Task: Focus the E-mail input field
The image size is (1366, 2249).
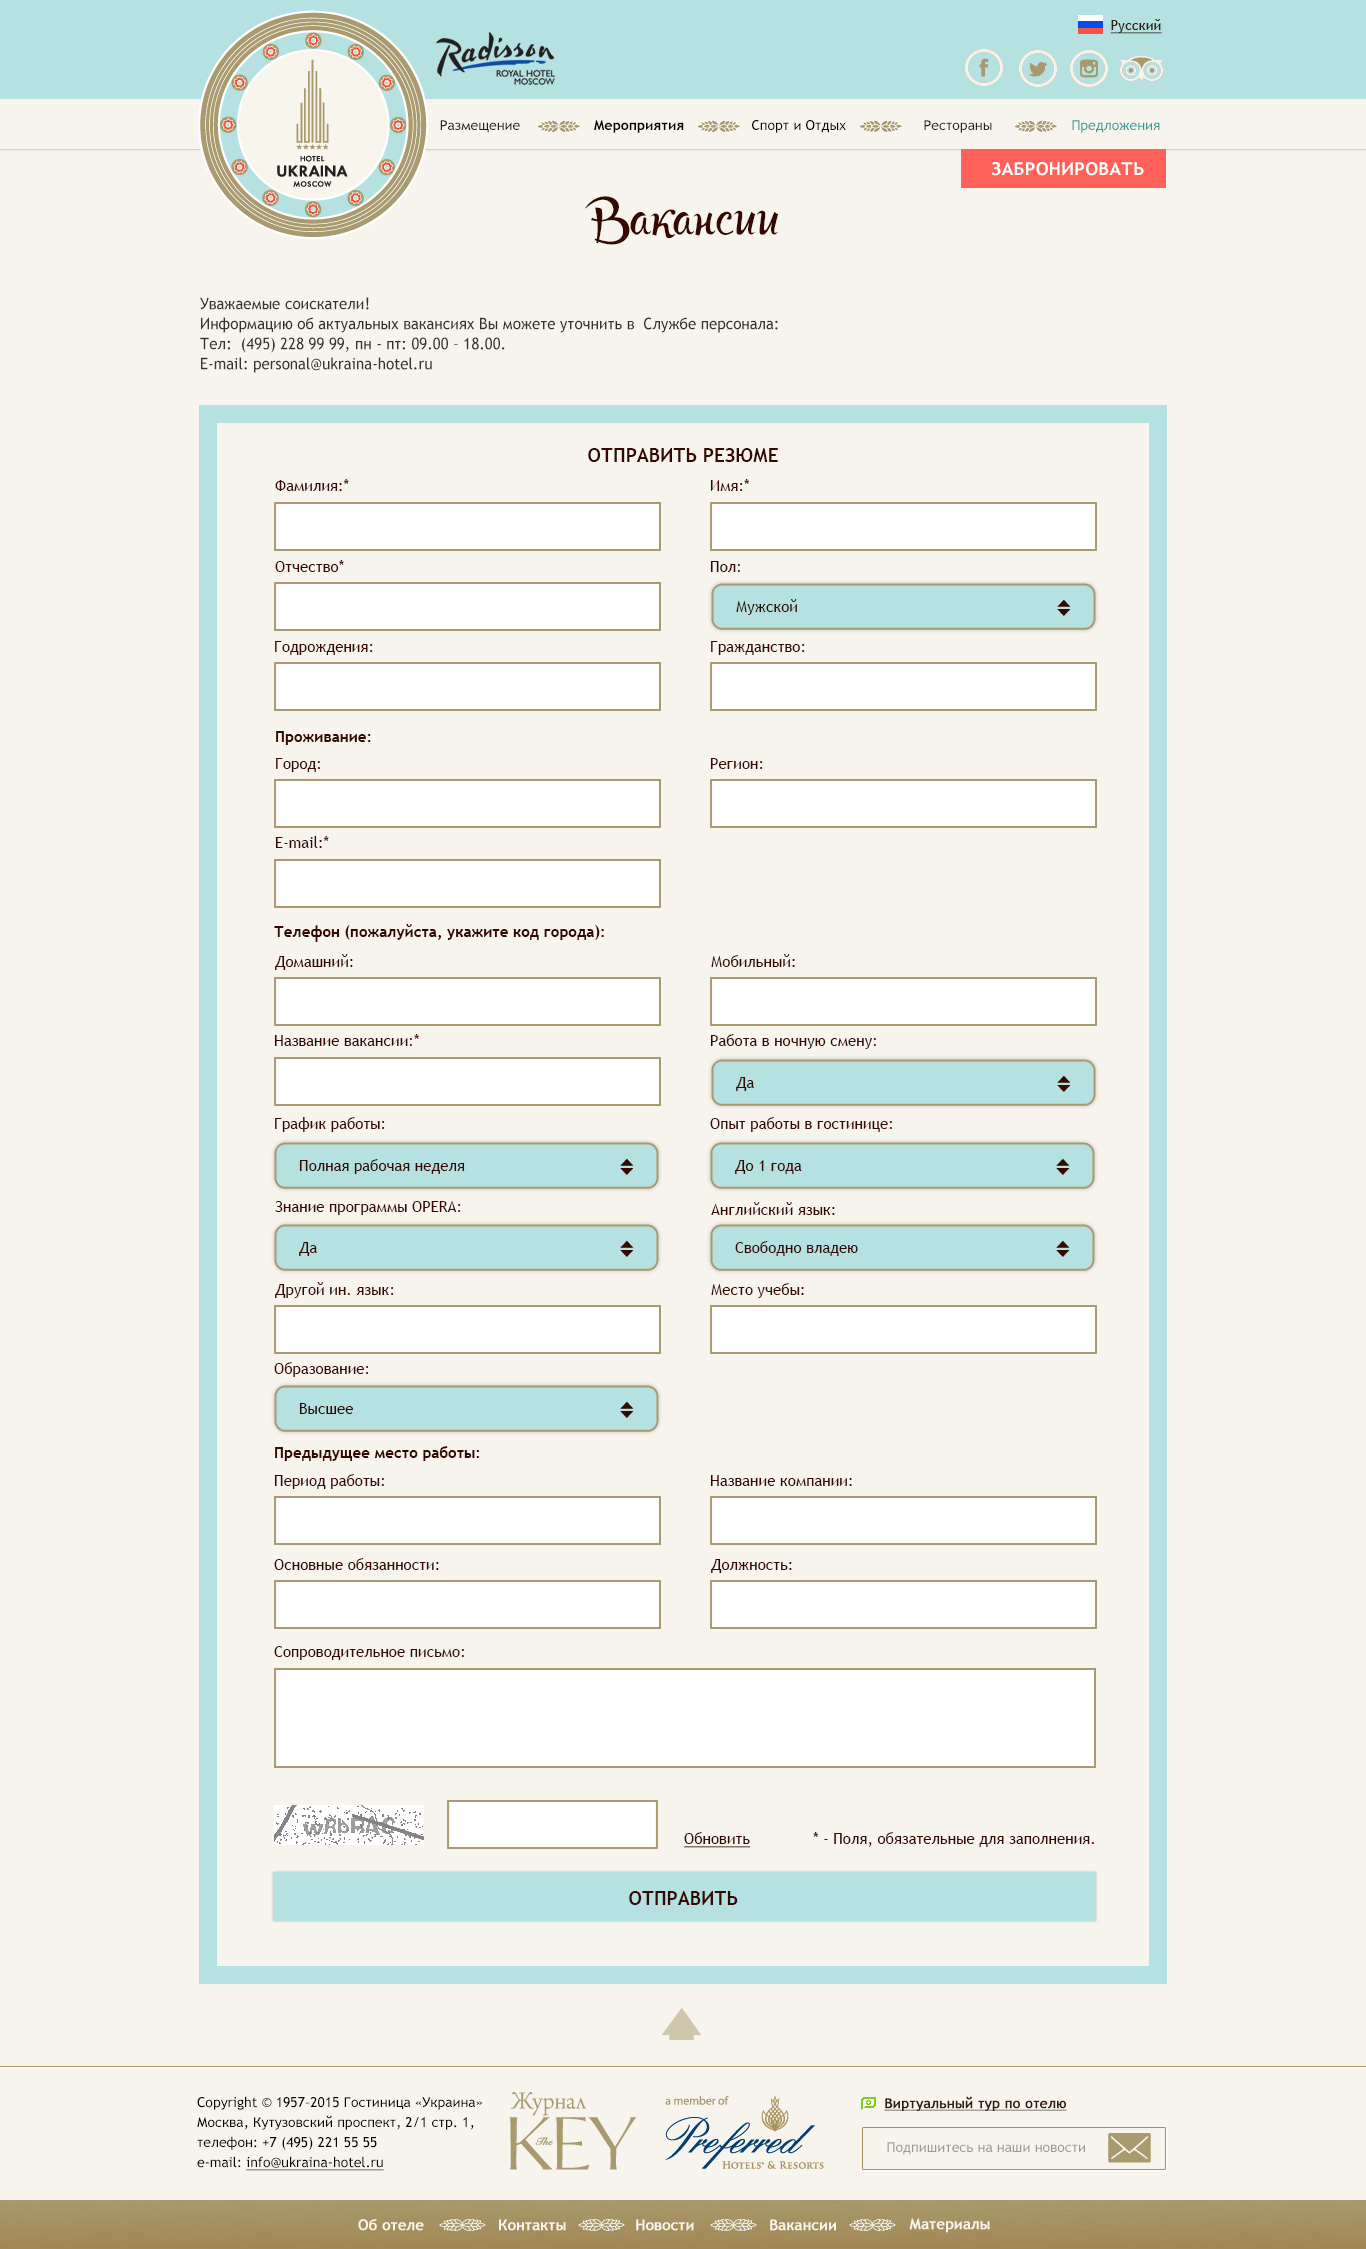Action: [x=467, y=883]
